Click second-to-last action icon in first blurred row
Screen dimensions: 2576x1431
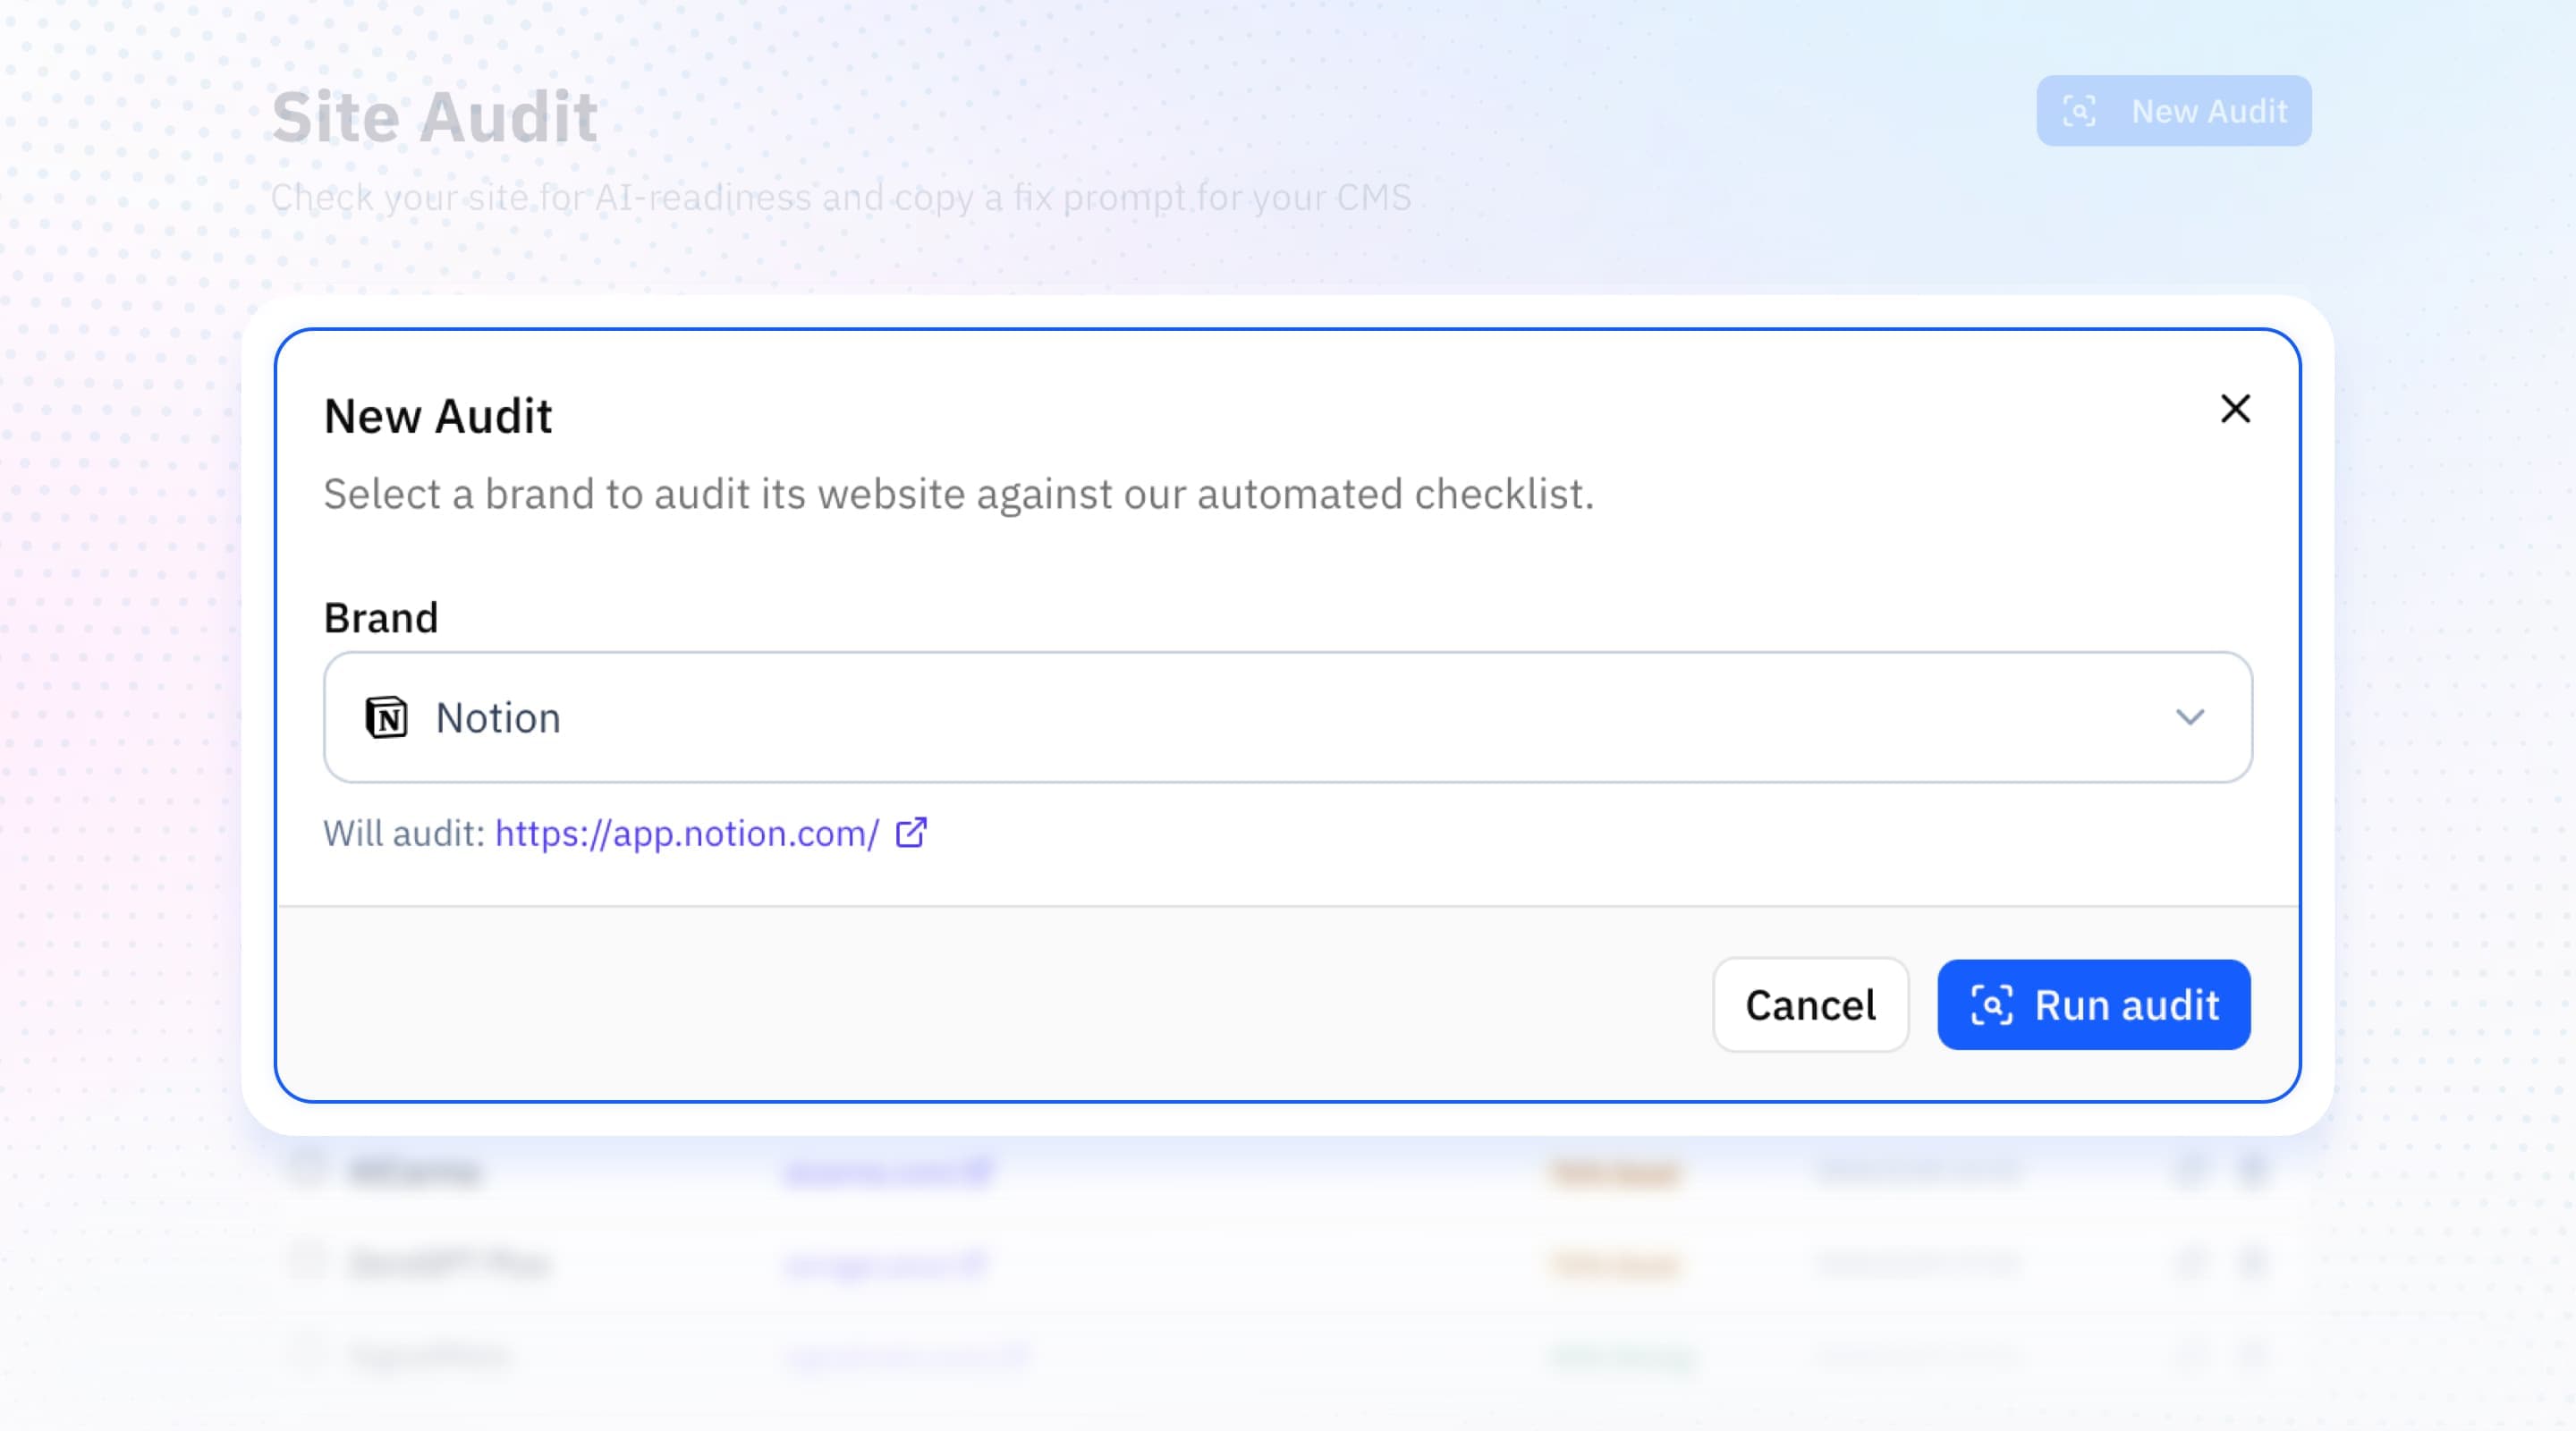click(x=2190, y=1169)
